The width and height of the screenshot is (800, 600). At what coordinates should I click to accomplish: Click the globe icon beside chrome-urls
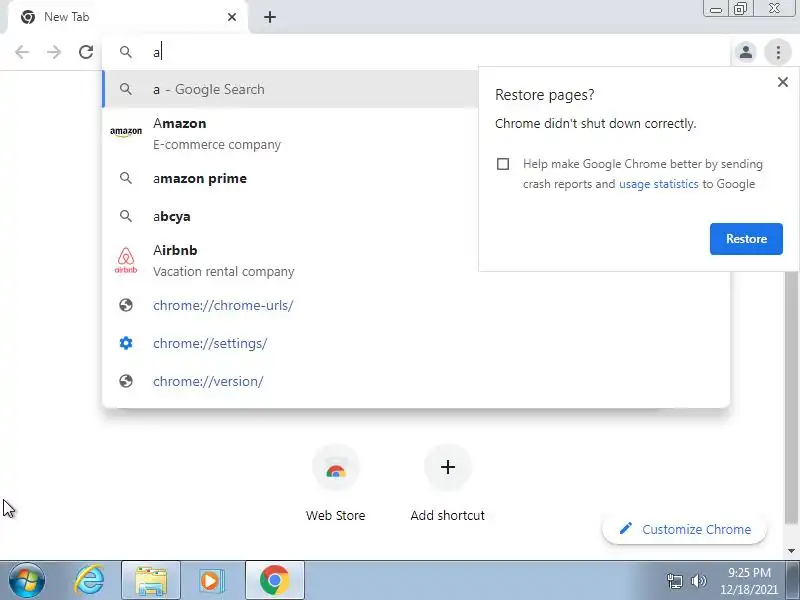pyautogui.click(x=126, y=305)
